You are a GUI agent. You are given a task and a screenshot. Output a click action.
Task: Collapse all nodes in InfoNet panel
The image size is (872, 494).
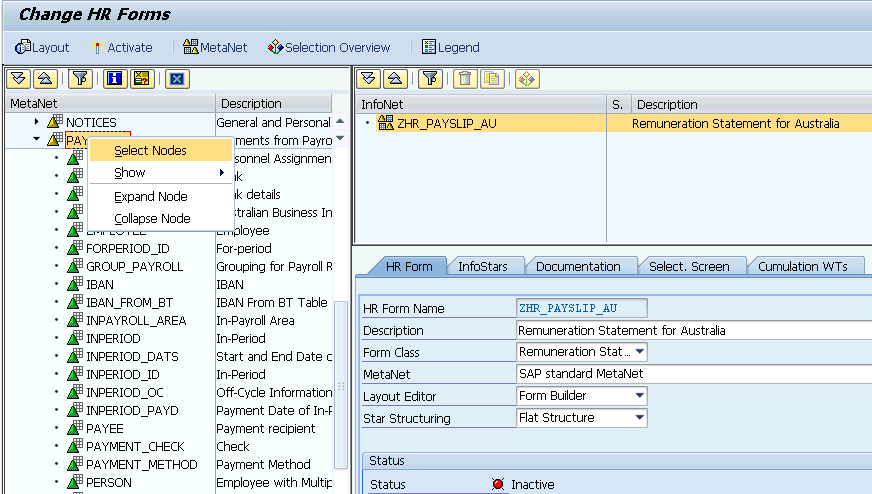[395, 79]
